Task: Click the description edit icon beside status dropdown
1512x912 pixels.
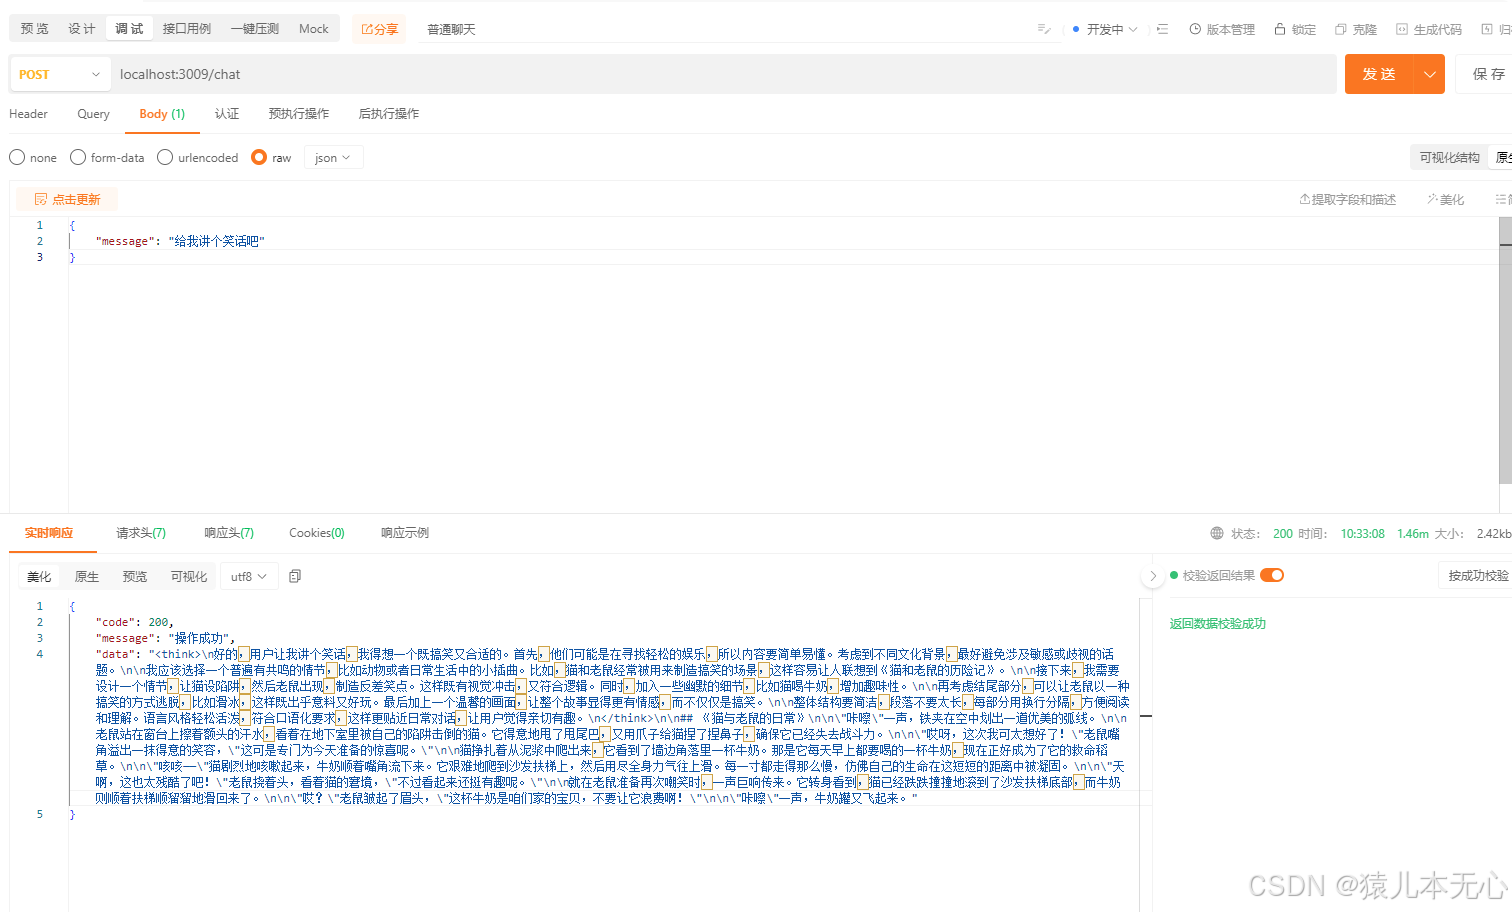Action: (1044, 29)
